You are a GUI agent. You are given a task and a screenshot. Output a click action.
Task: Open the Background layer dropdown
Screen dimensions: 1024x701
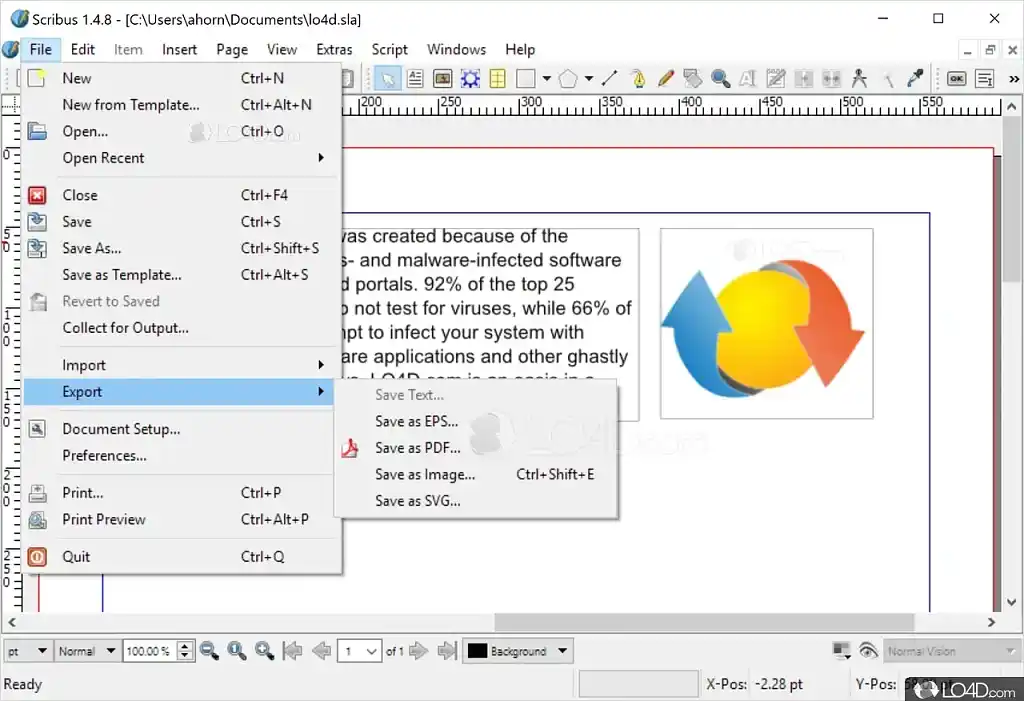tap(518, 651)
